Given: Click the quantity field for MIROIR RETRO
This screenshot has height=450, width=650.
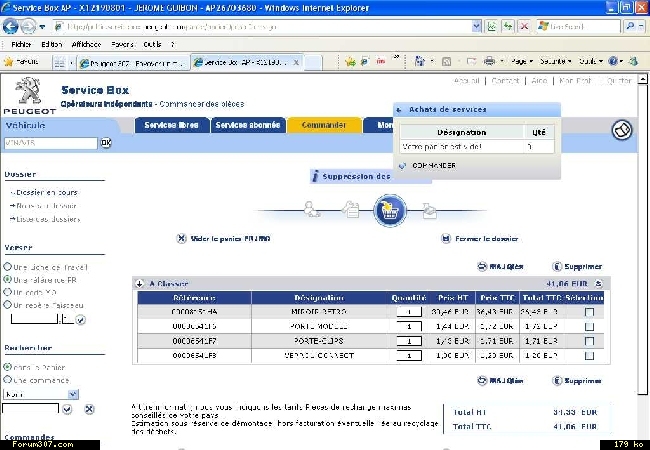Looking at the screenshot, I should click(409, 312).
